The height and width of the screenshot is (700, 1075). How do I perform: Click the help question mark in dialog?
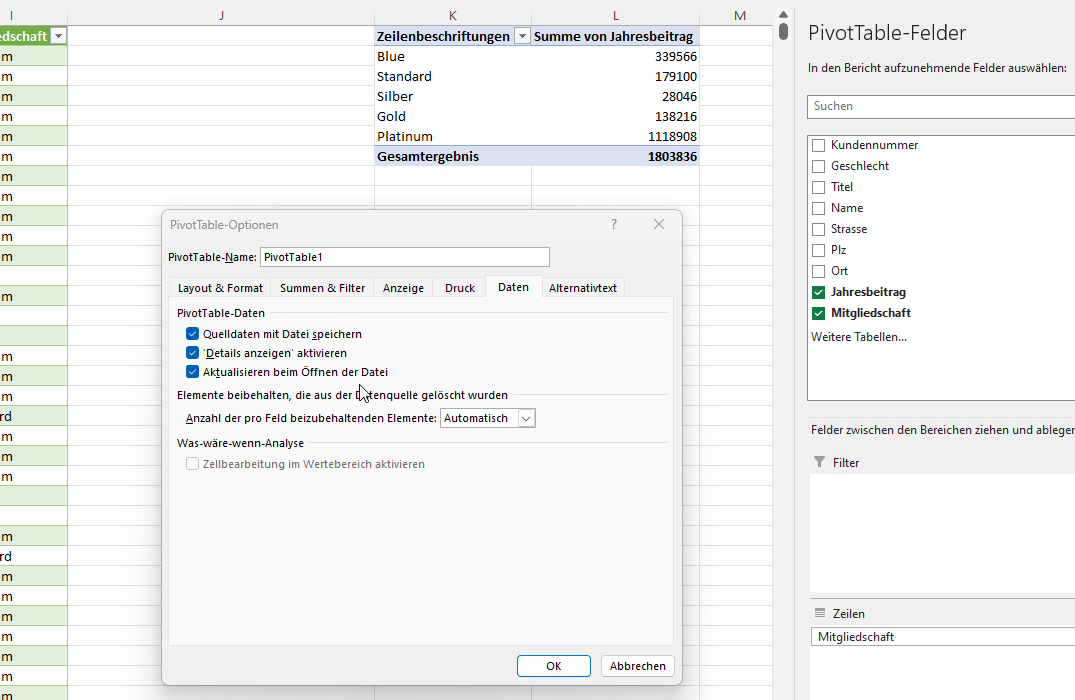(614, 225)
